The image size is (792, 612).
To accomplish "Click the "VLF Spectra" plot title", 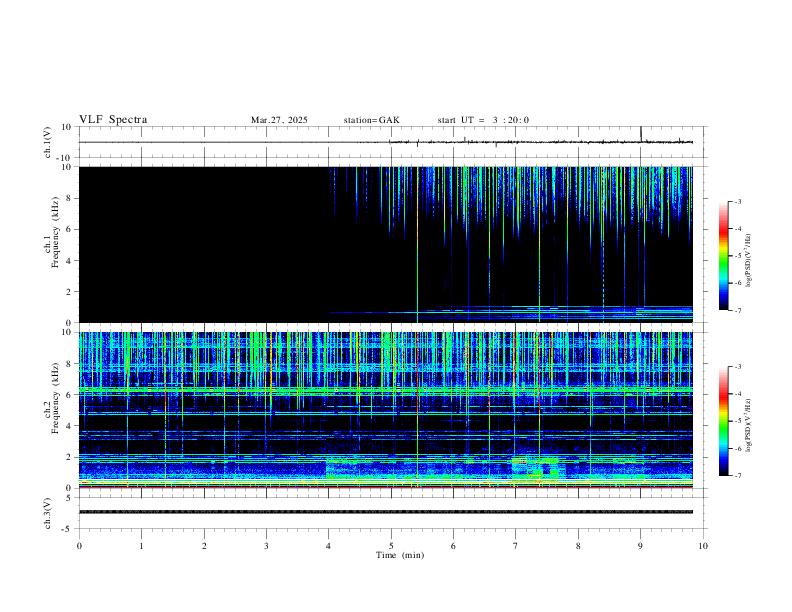I will click(113, 120).
